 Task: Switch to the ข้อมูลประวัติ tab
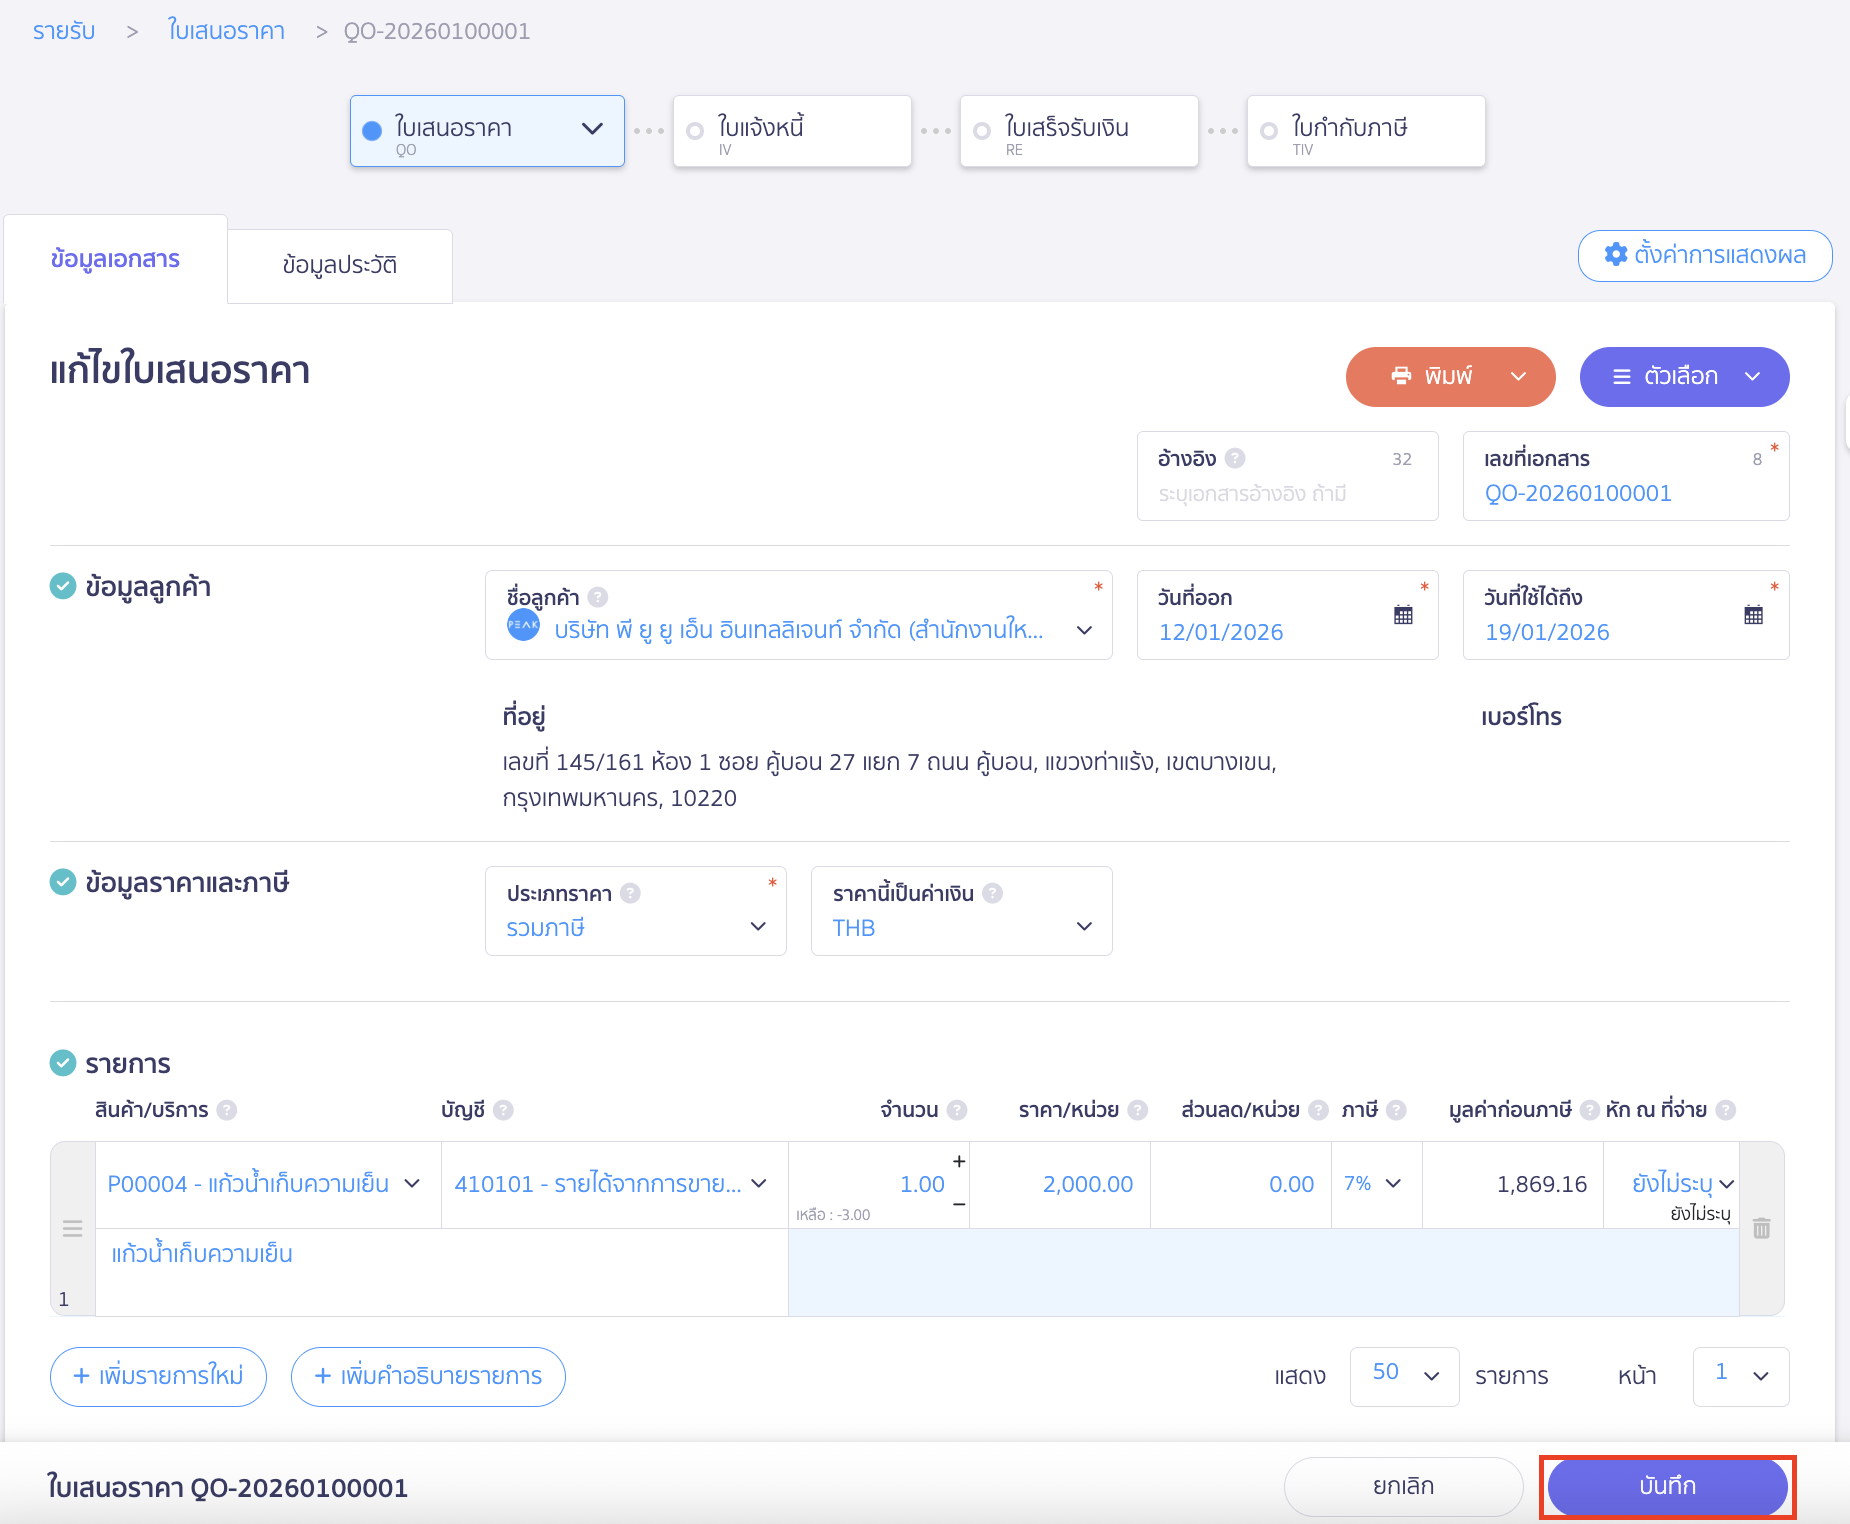[x=339, y=265]
